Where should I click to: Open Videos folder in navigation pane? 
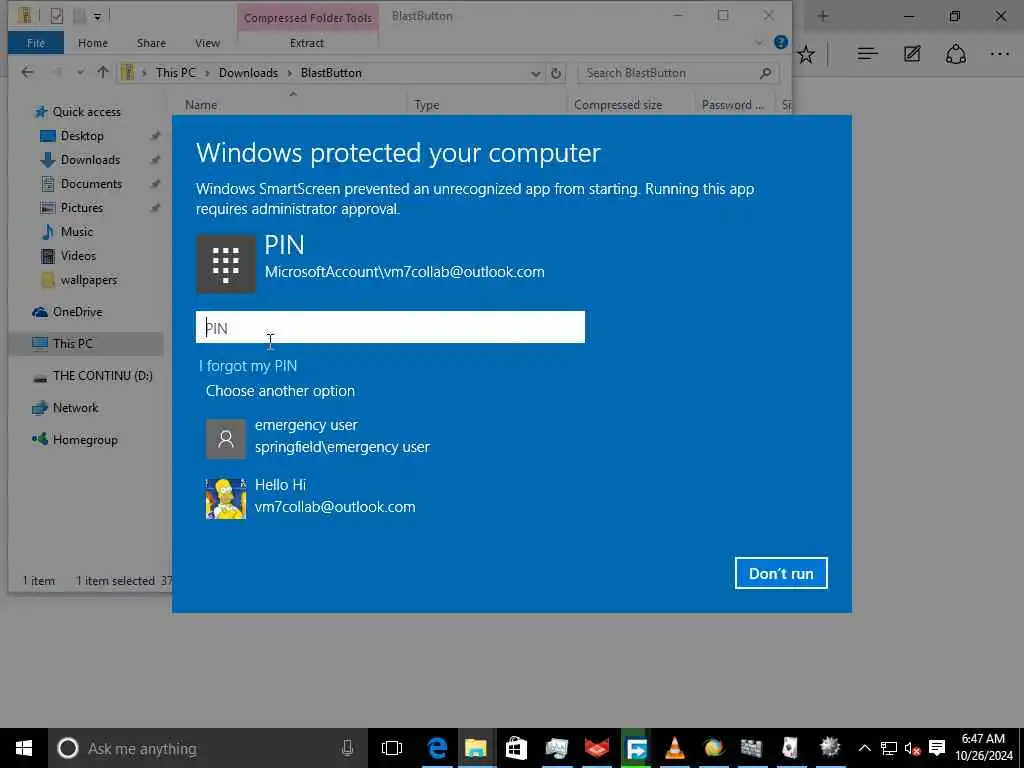point(78,255)
